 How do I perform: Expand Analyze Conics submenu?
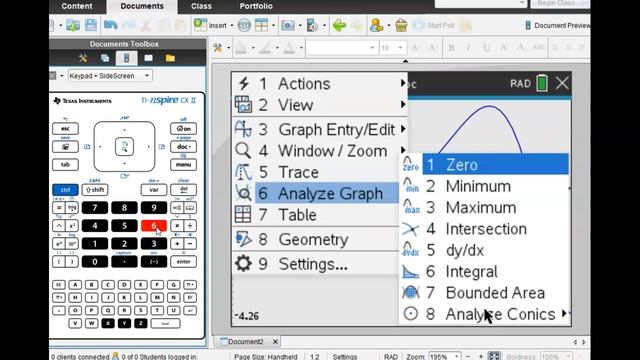point(484,314)
